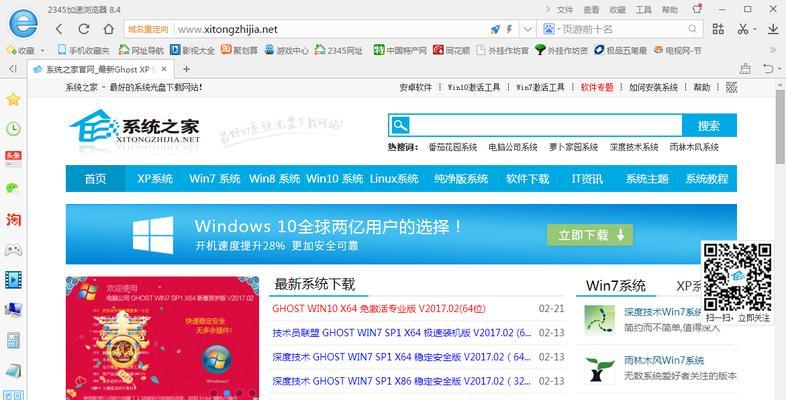Open the 影视大全 bookmark
This screenshot has height=400, width=786.
[192, 50]
